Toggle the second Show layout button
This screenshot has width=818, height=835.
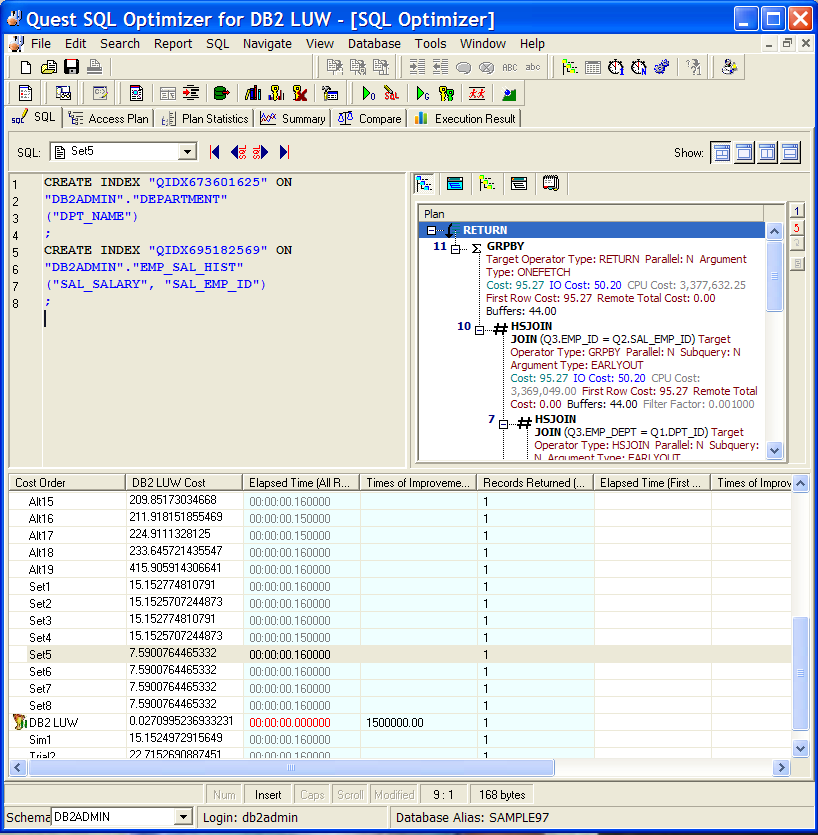tap(744, 152)
